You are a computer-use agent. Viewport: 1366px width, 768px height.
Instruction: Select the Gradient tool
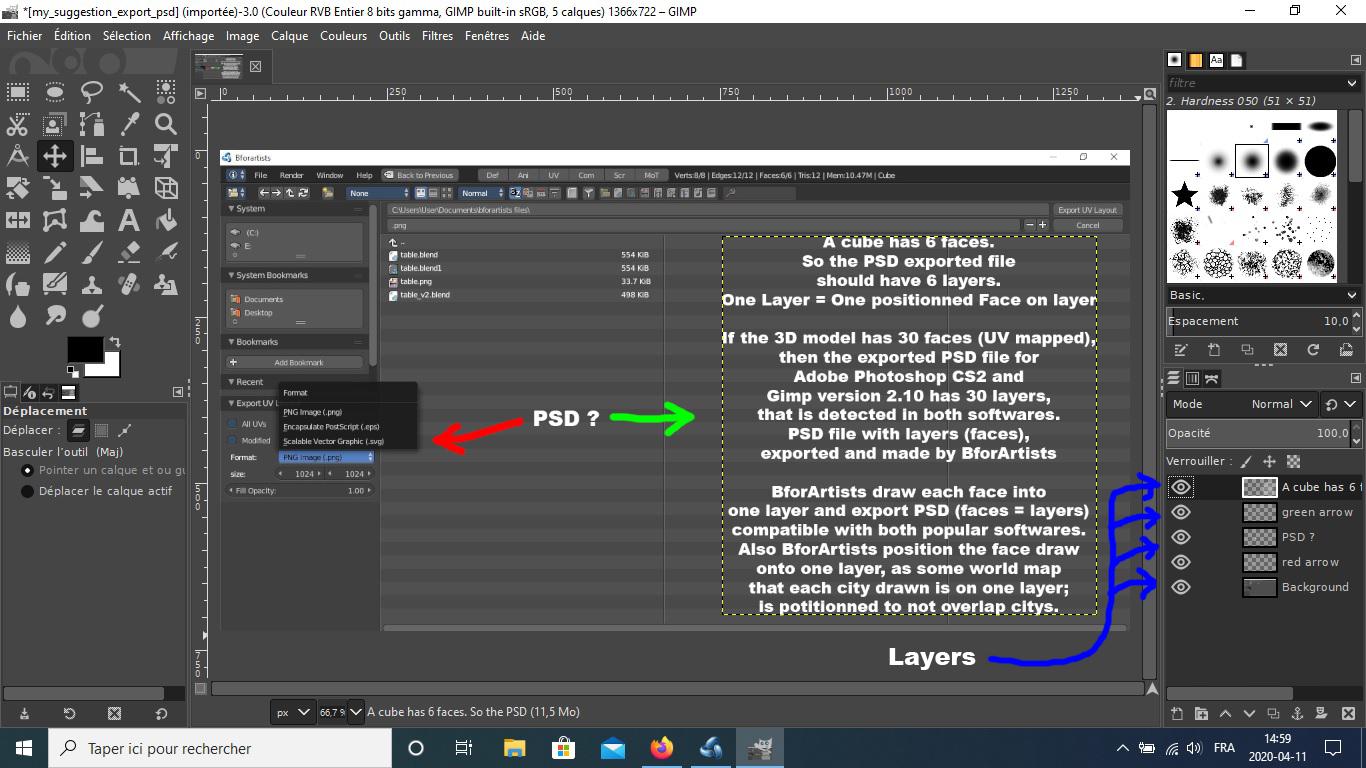[x=18, y=252]
